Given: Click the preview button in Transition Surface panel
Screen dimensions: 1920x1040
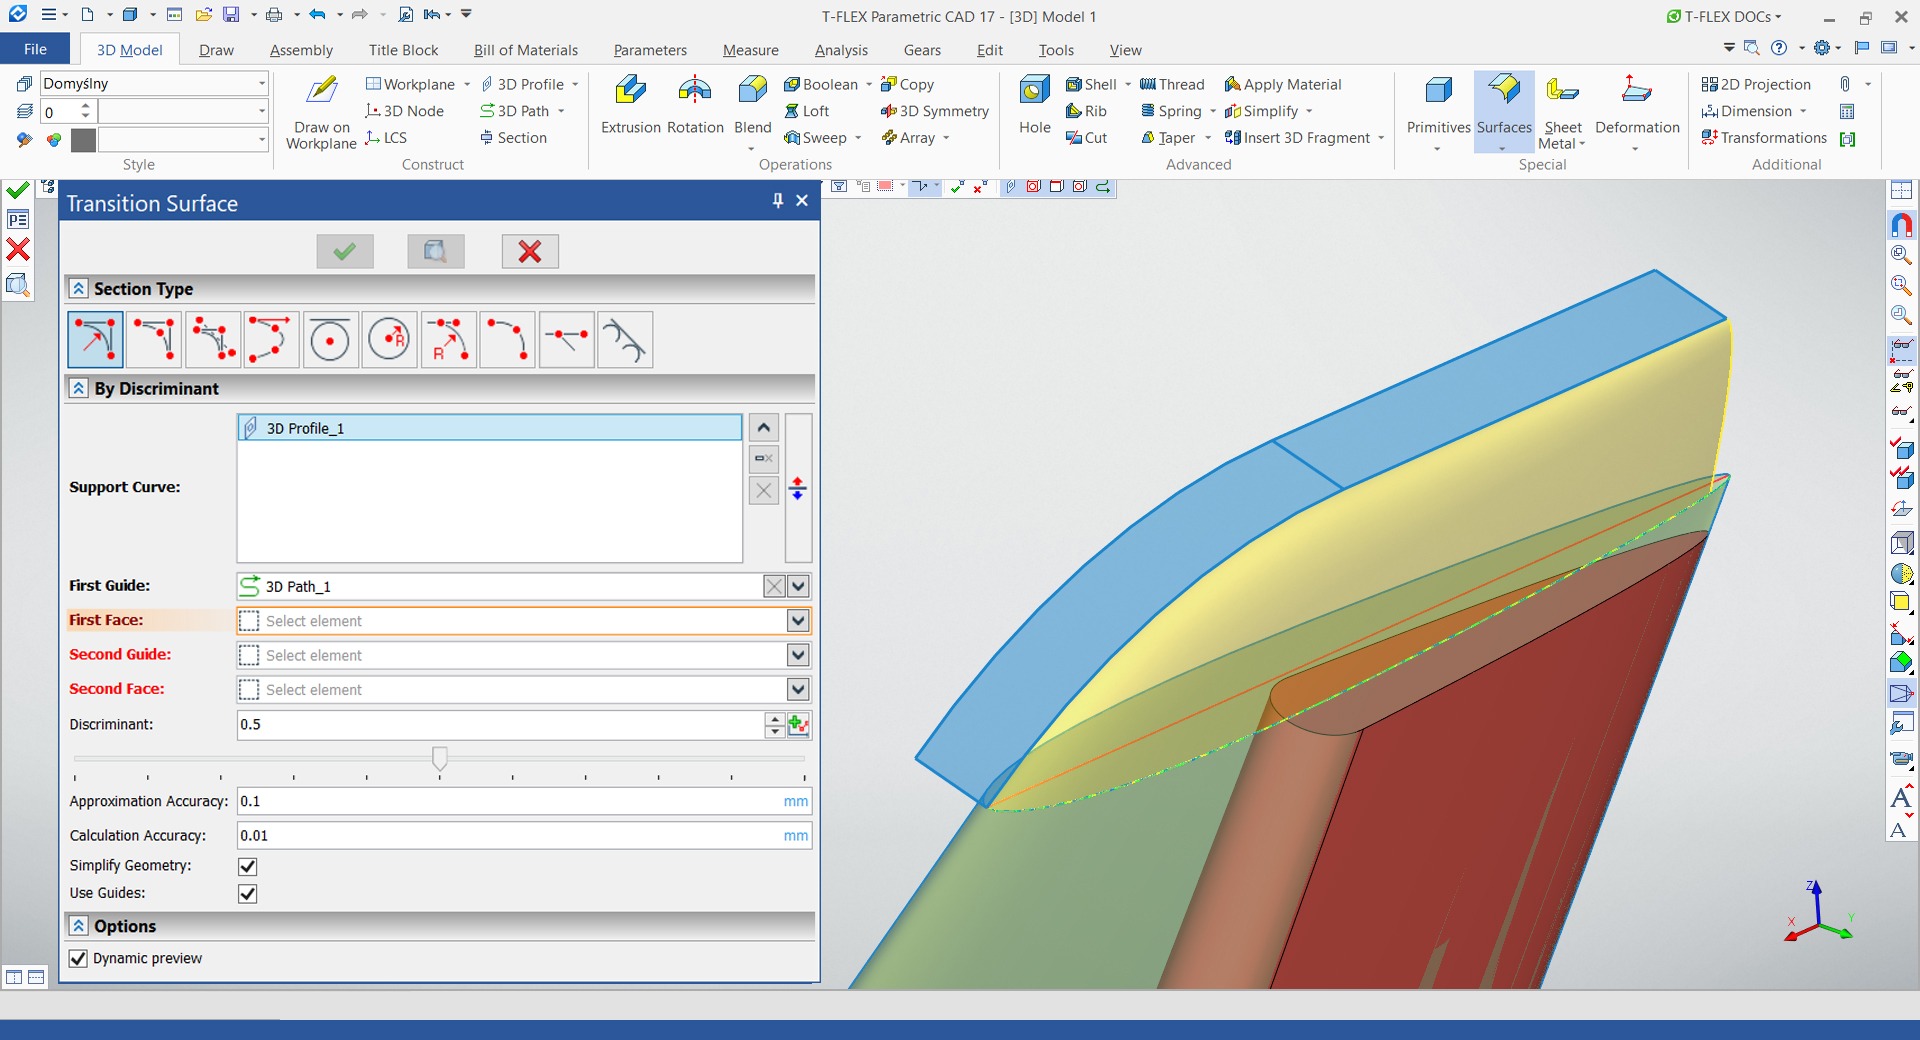Looking at the screenshot, I should pos(436,251).
